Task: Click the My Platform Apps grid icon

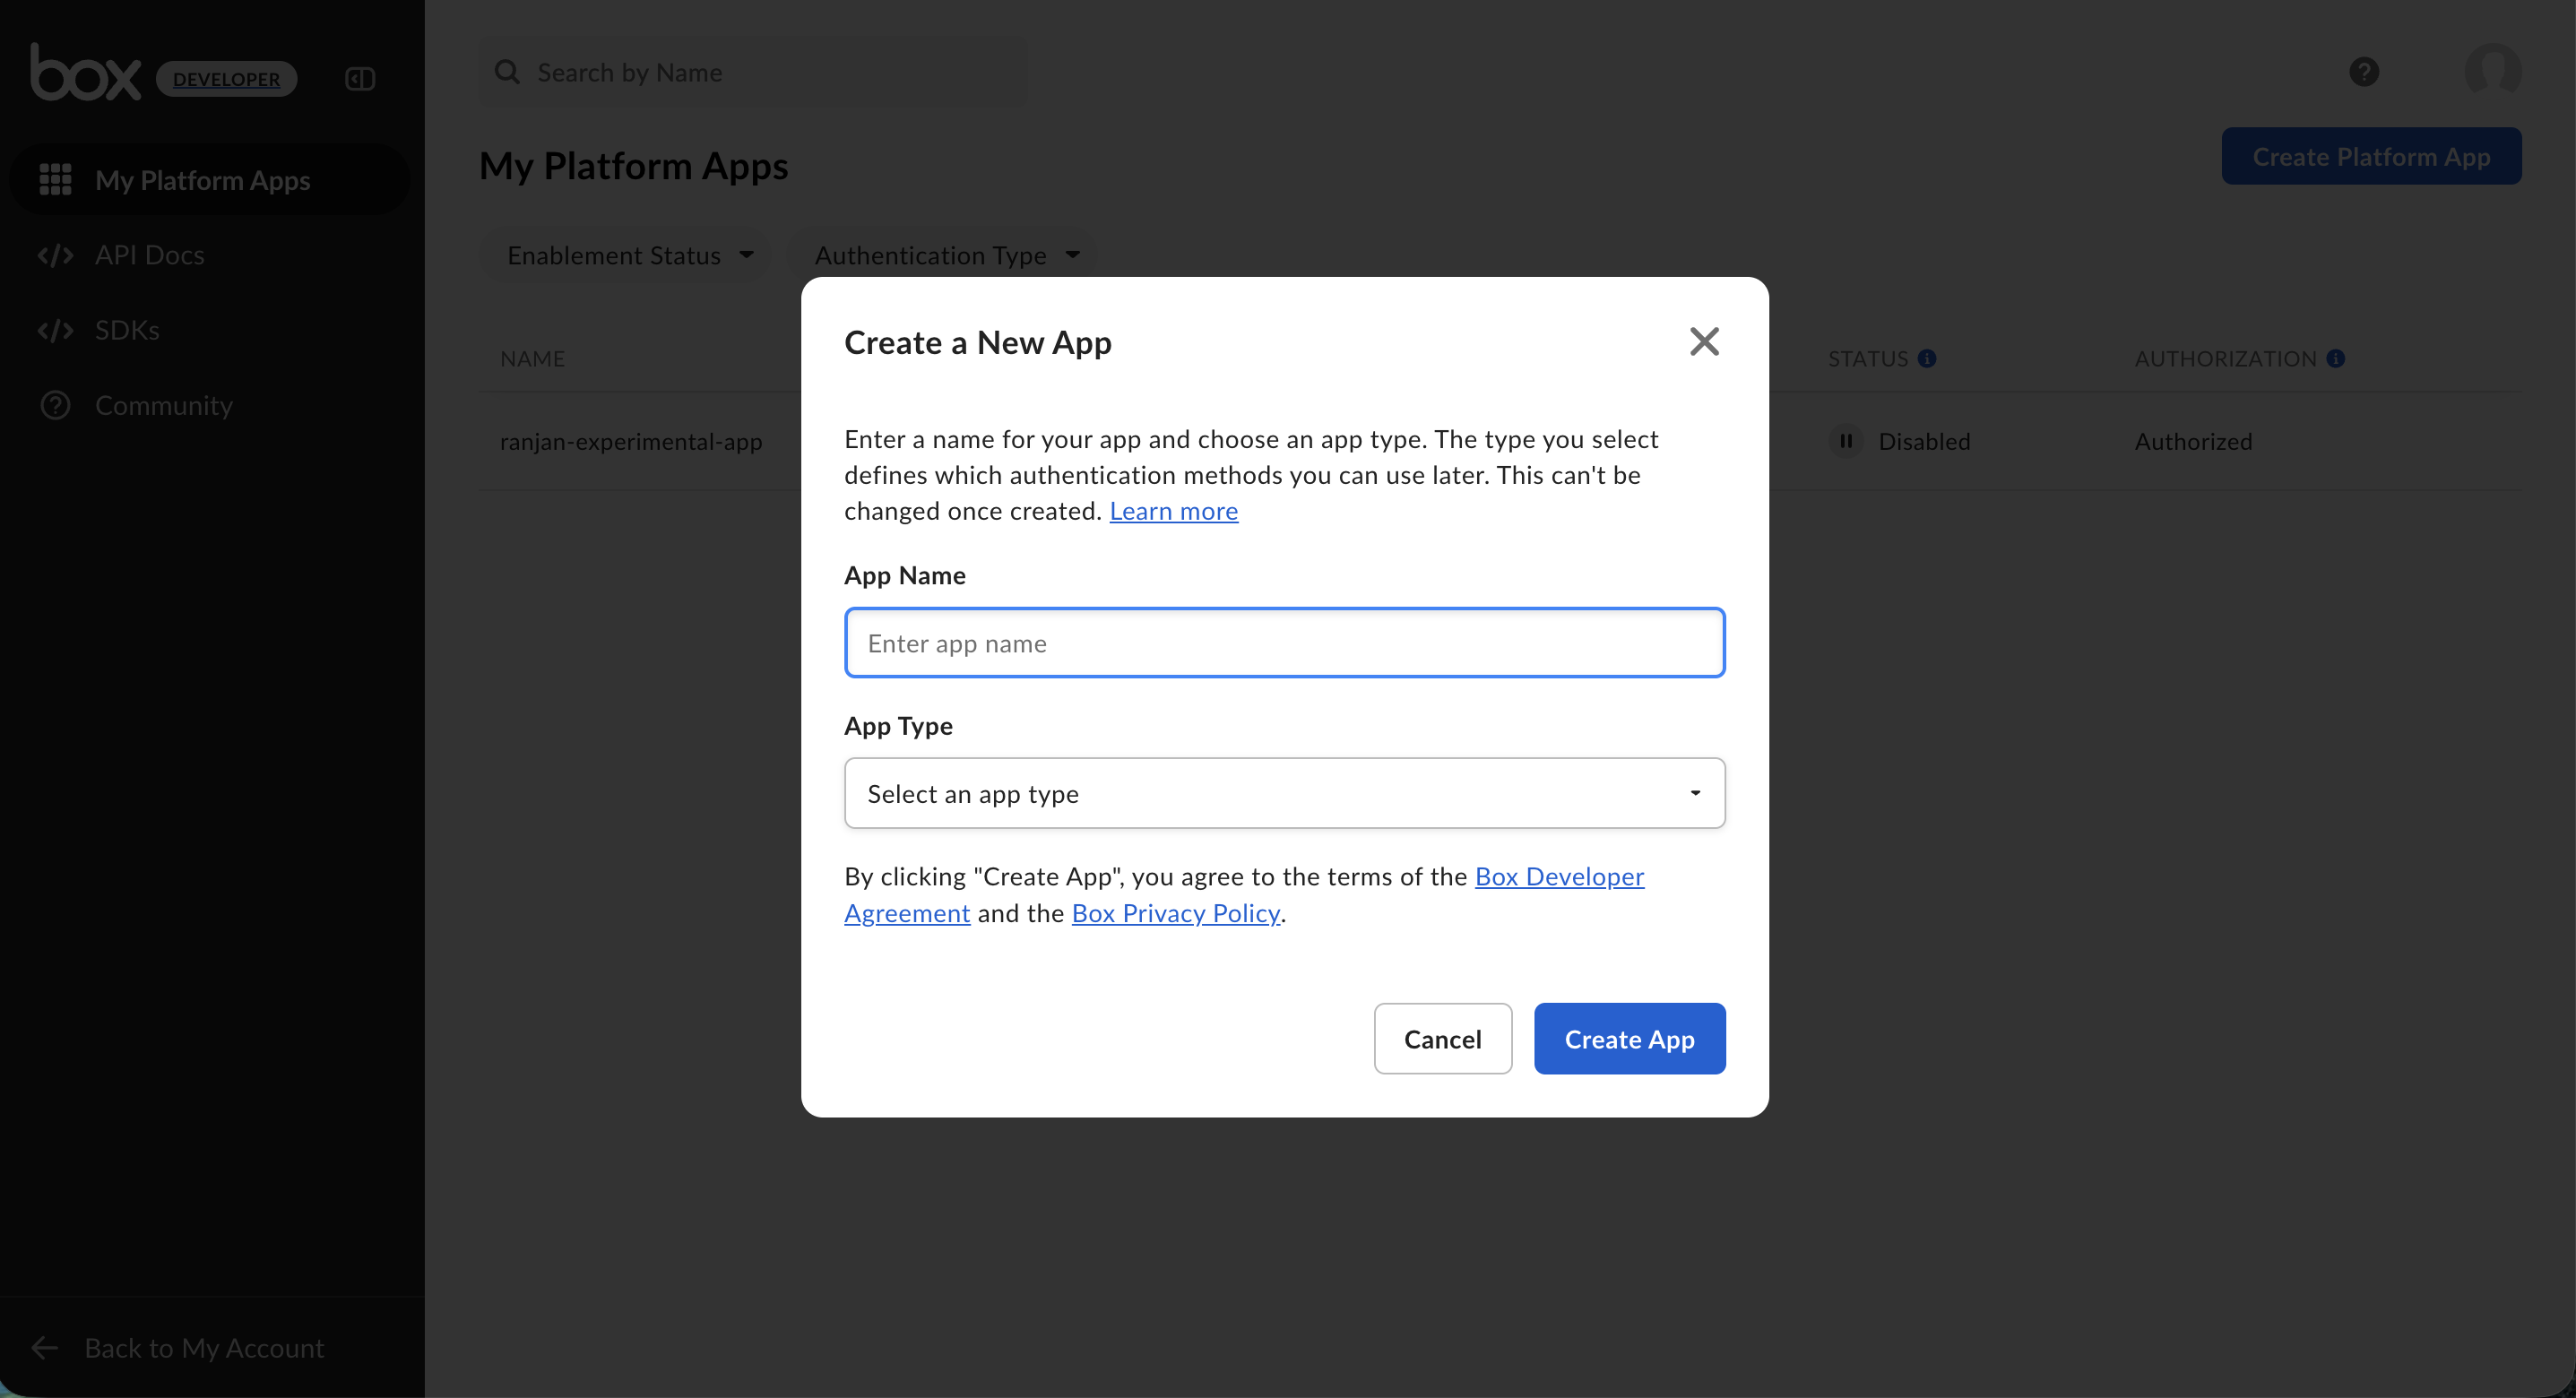Action: pos(55,180)
